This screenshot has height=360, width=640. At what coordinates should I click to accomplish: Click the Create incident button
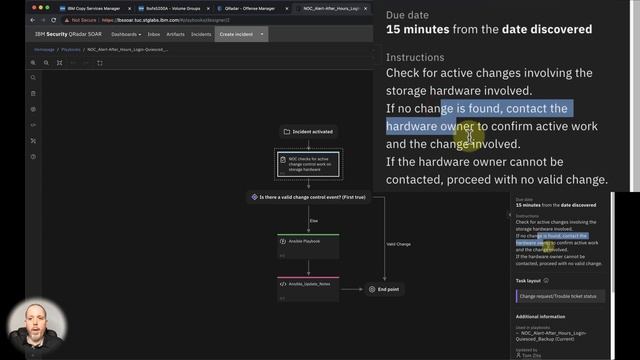236,34
